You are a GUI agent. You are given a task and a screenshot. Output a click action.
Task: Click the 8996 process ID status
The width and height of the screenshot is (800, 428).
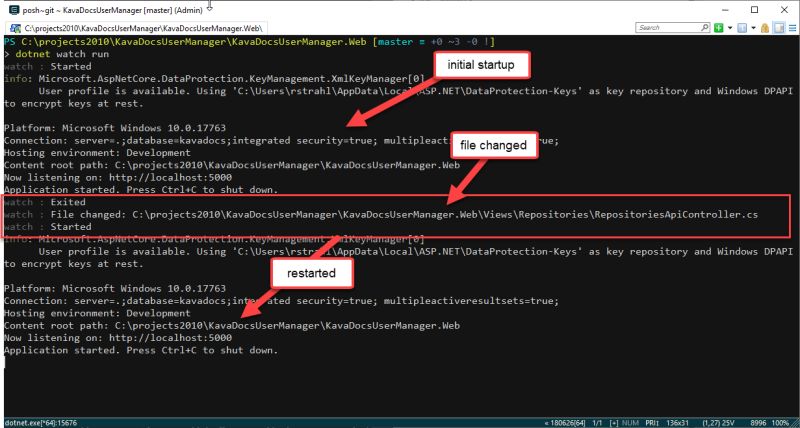[x=759, y=423]
